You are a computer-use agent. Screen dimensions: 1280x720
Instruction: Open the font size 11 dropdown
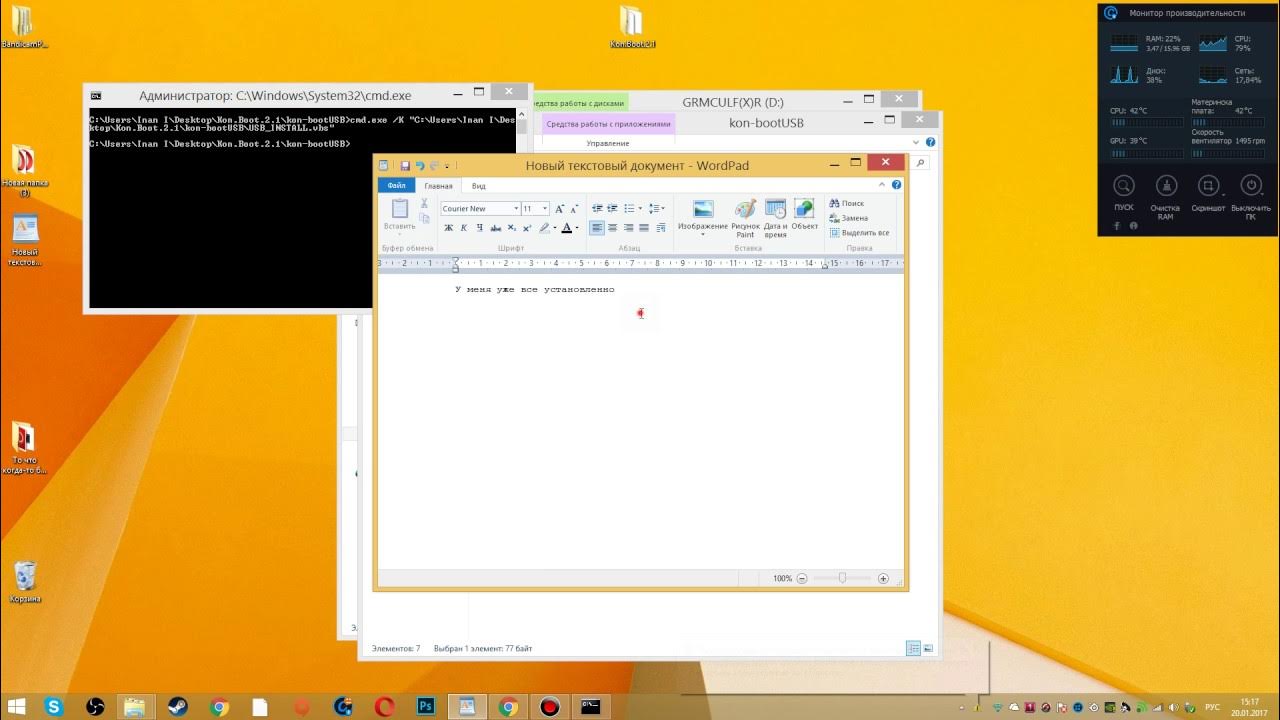(x=545, y=209)
